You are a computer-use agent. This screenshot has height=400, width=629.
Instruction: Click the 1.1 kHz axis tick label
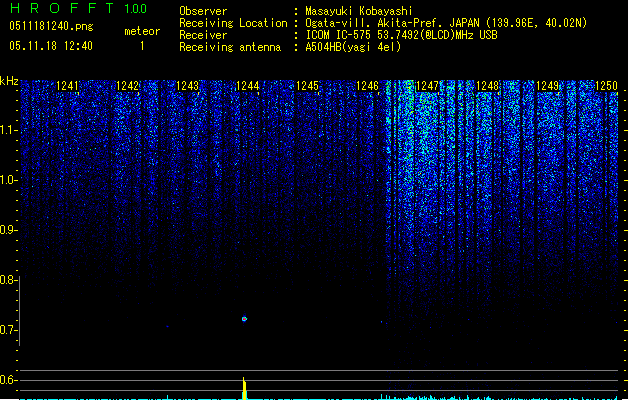8,130
